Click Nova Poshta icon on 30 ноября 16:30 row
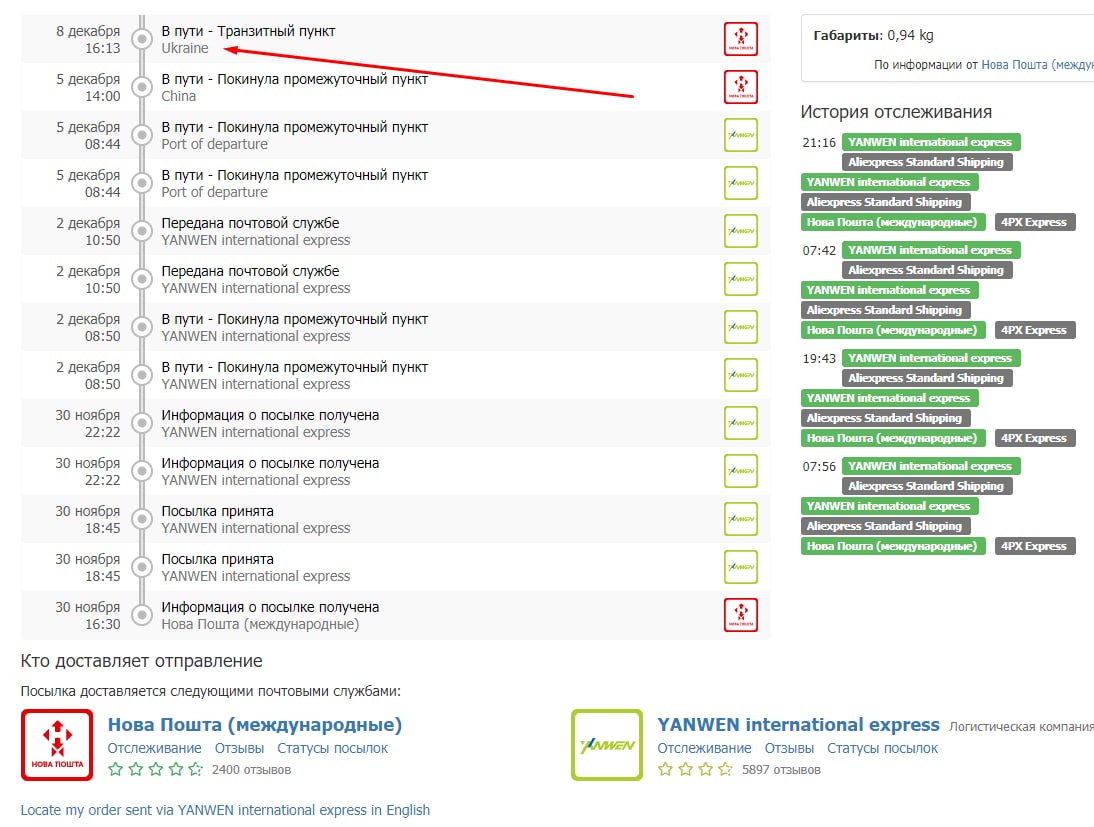Image resolution: width=1094 pixels, height=827 pixels. [740, 615]
